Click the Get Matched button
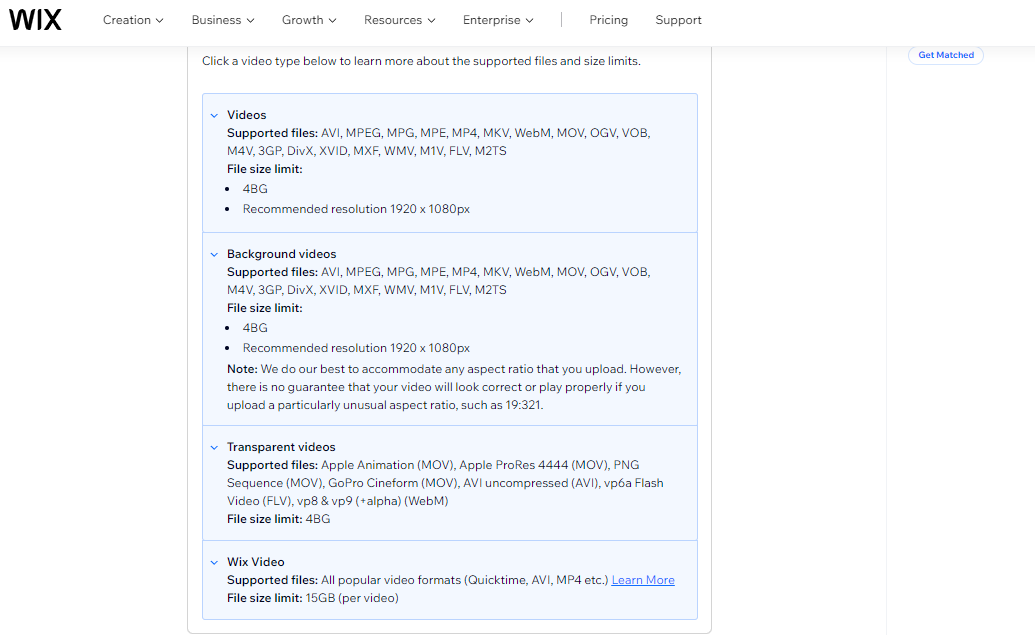 pos(946,55)
